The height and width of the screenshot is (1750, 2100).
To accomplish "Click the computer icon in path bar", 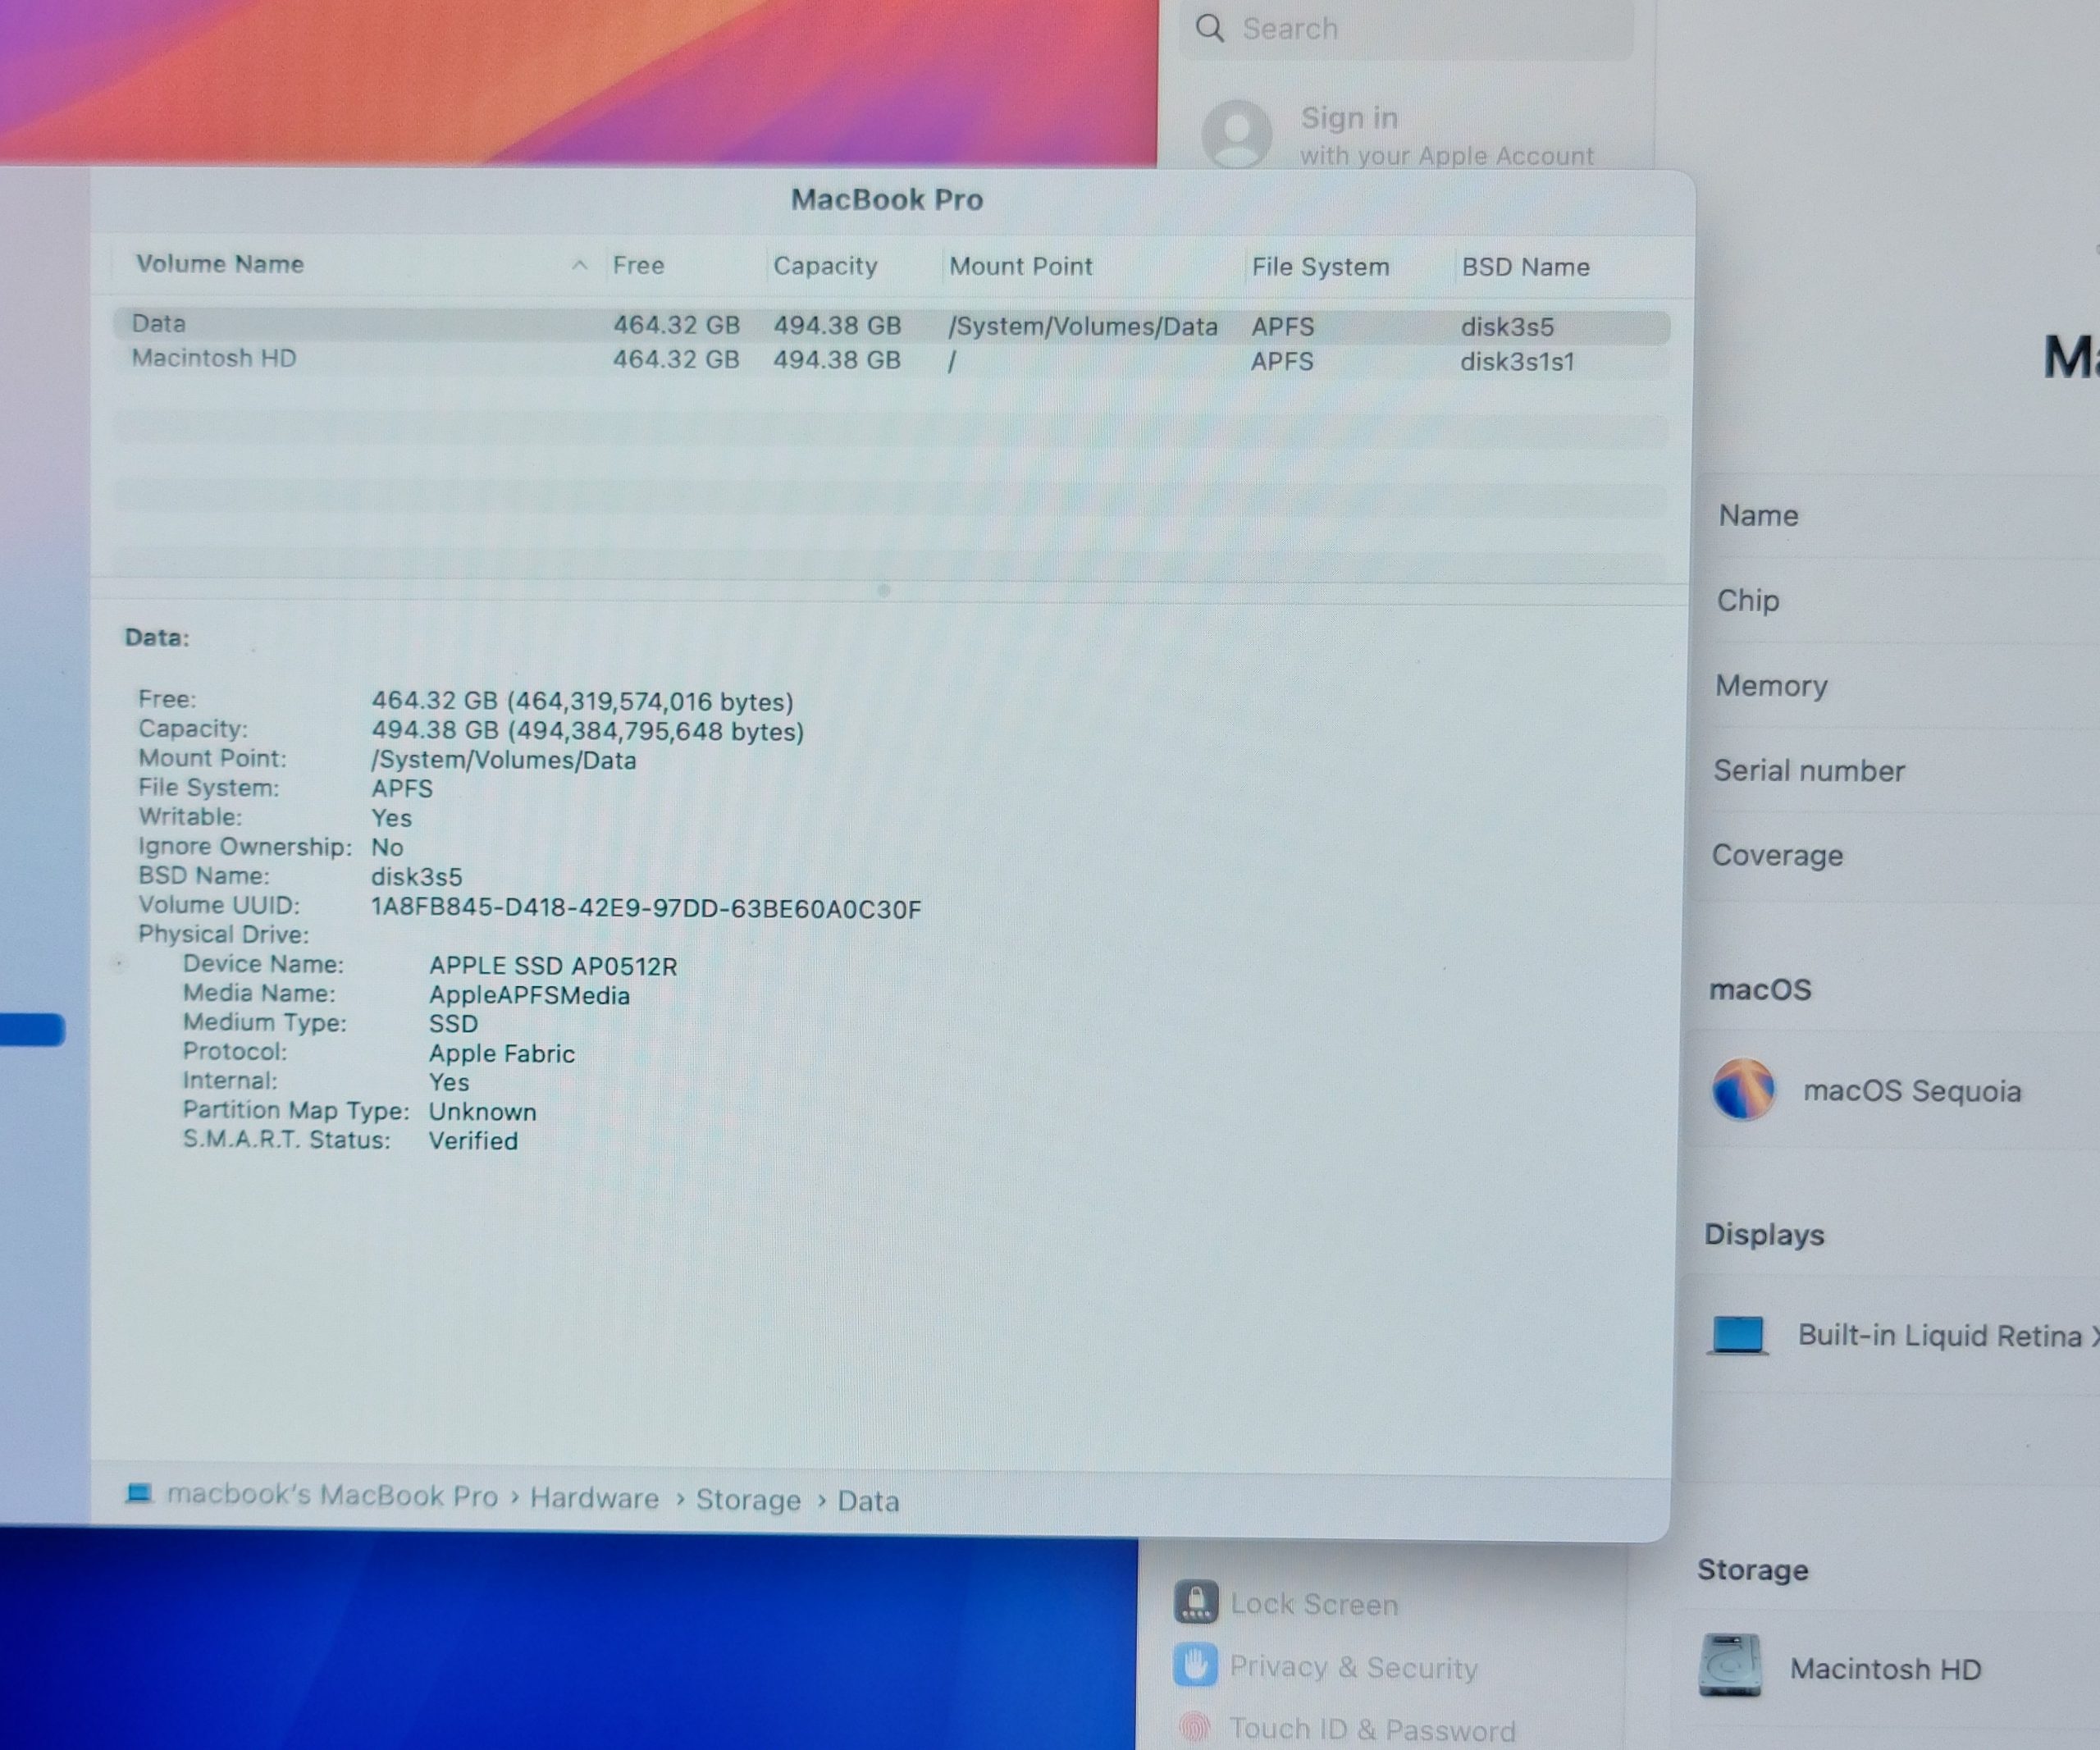I will [139, 1494].
